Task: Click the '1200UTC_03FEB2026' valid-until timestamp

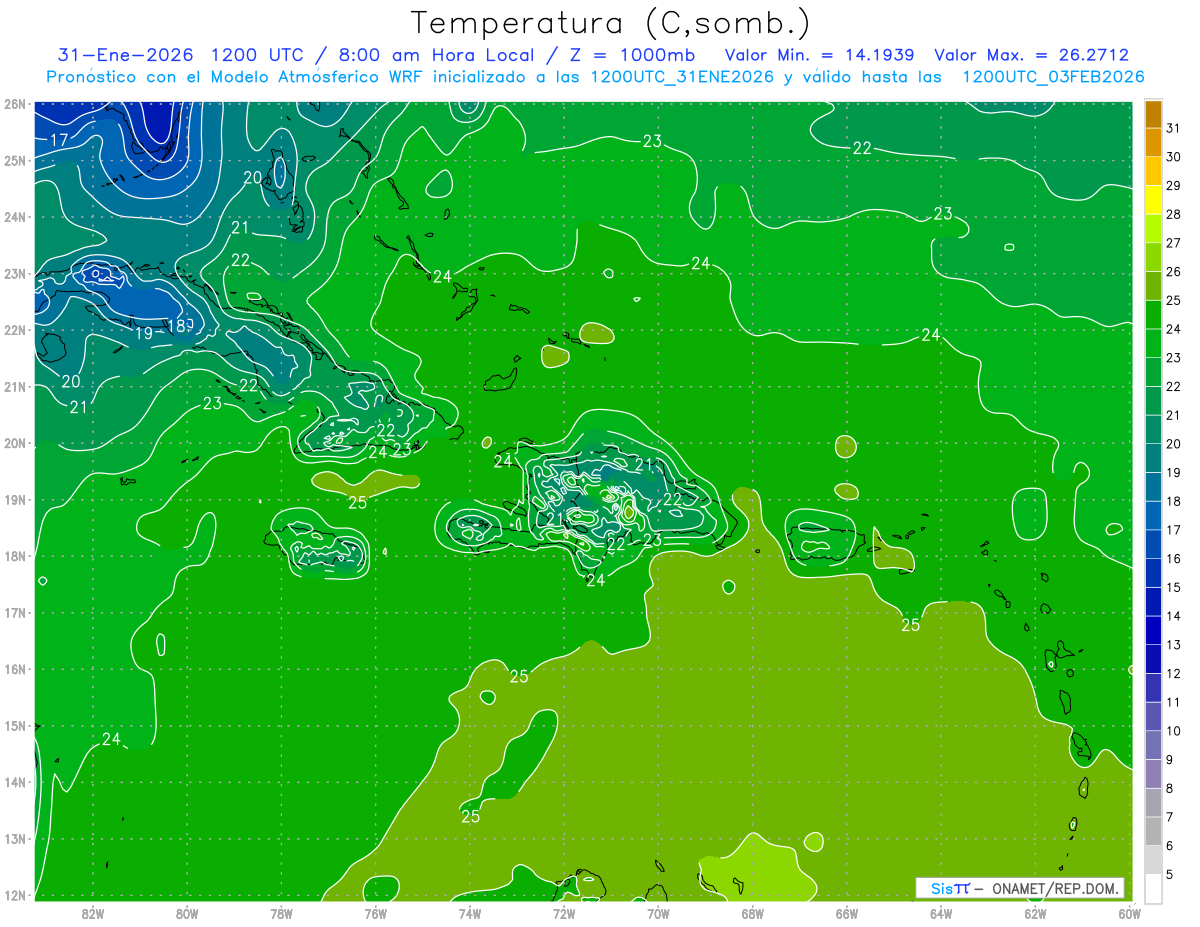Action: click(x=1053, y=77)
